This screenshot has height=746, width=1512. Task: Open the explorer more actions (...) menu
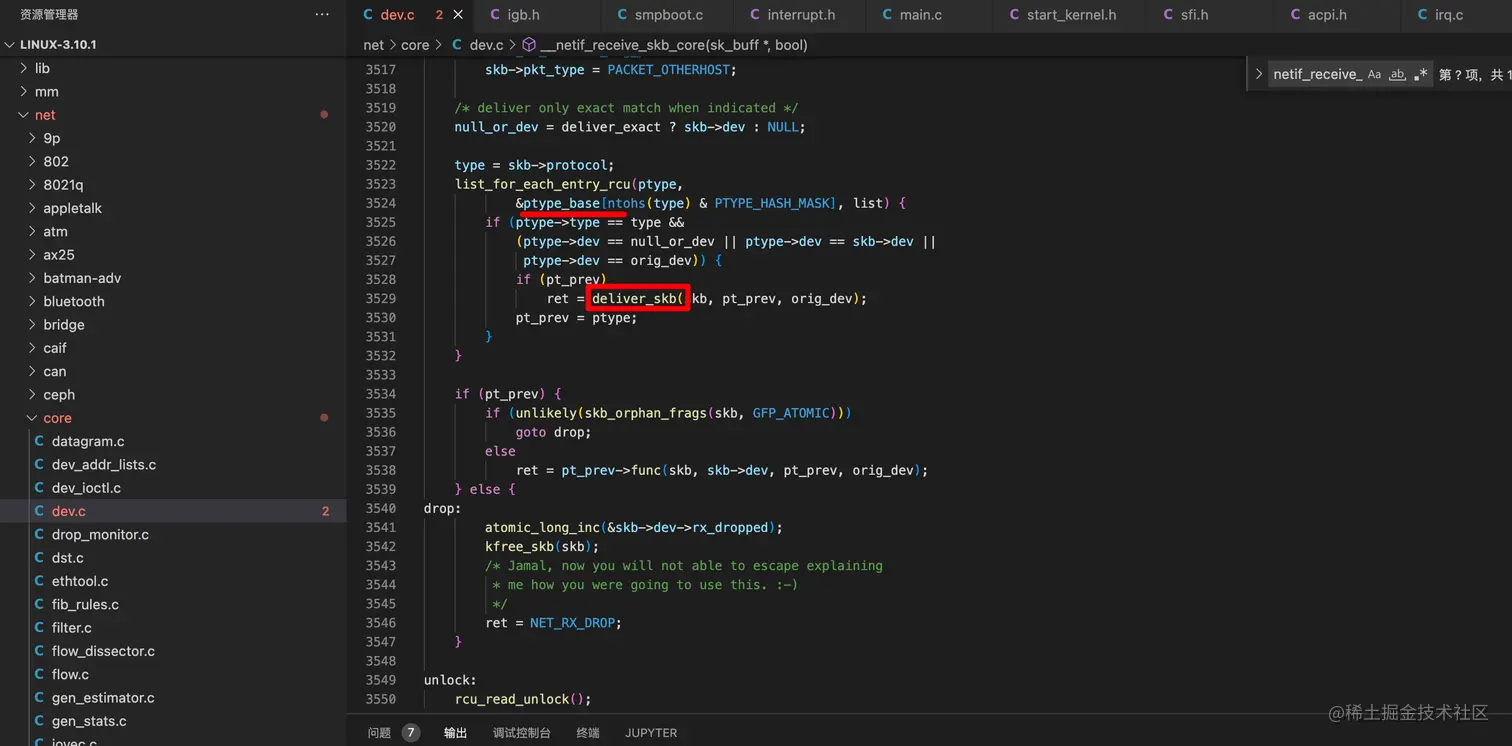[x=322, y=15]
